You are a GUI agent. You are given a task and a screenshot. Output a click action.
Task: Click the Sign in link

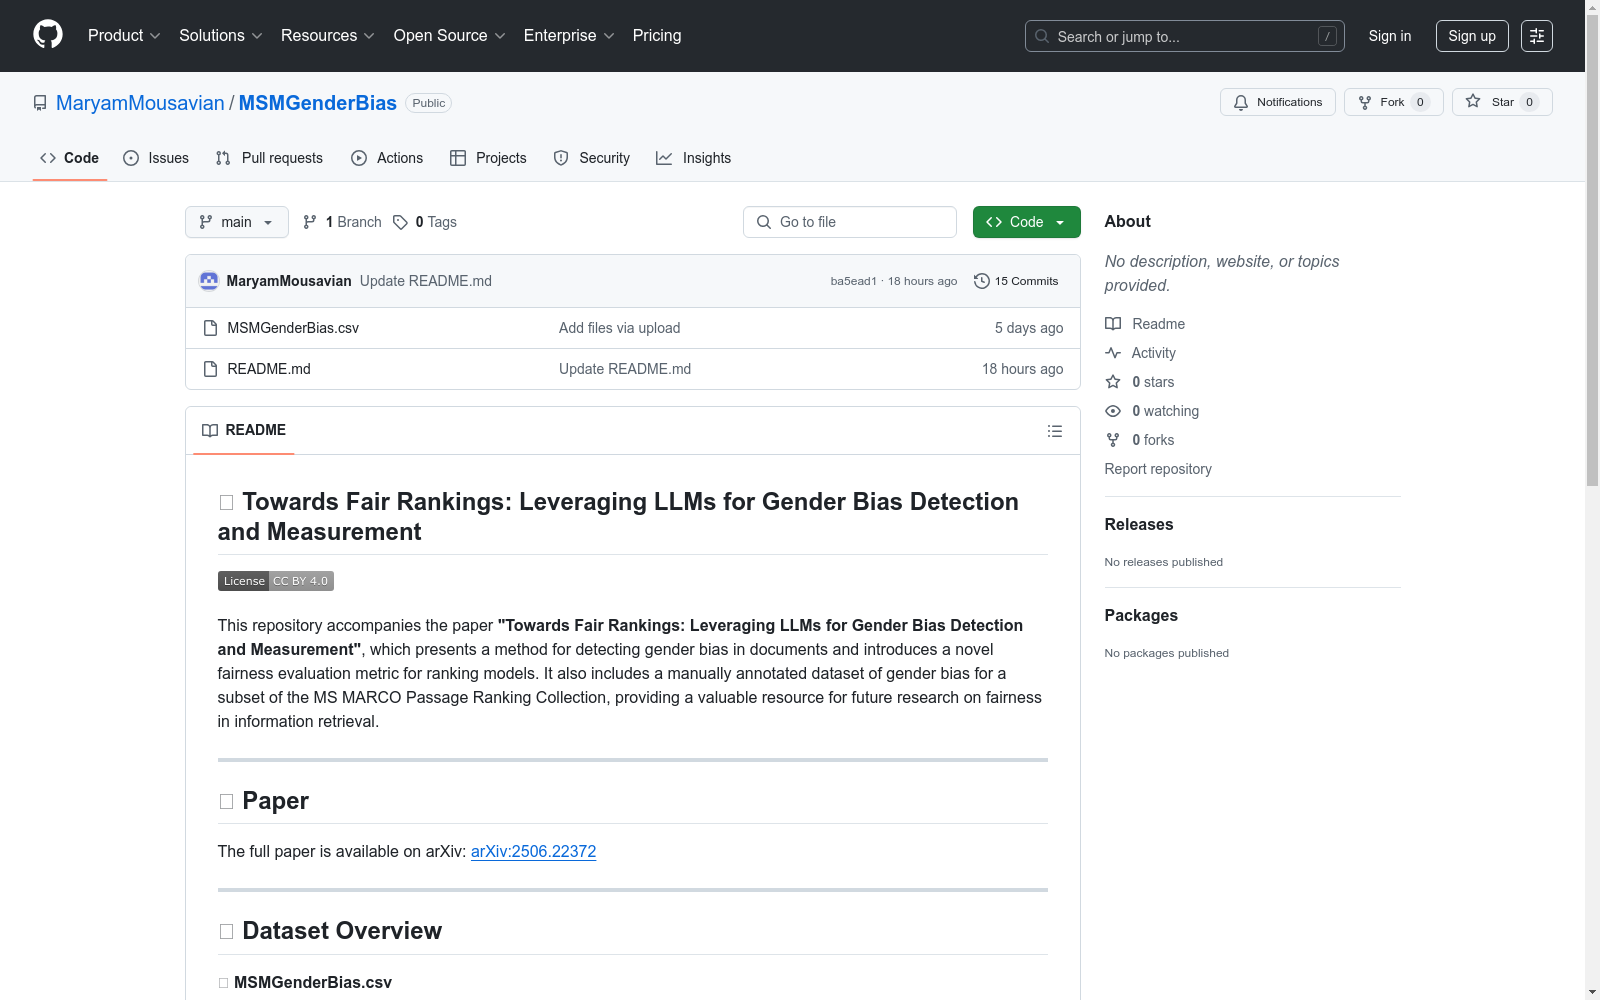(1390, 36)
